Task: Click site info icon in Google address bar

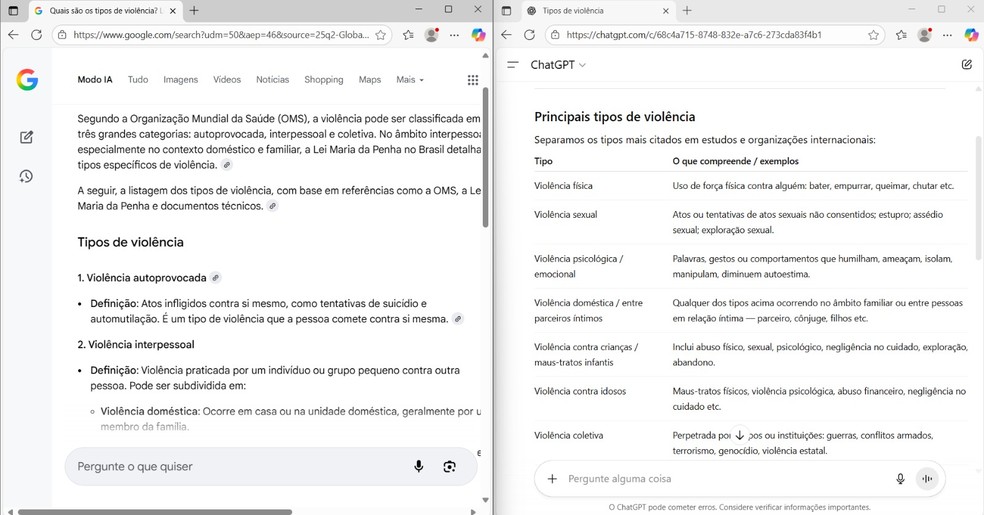Action: 62,35
